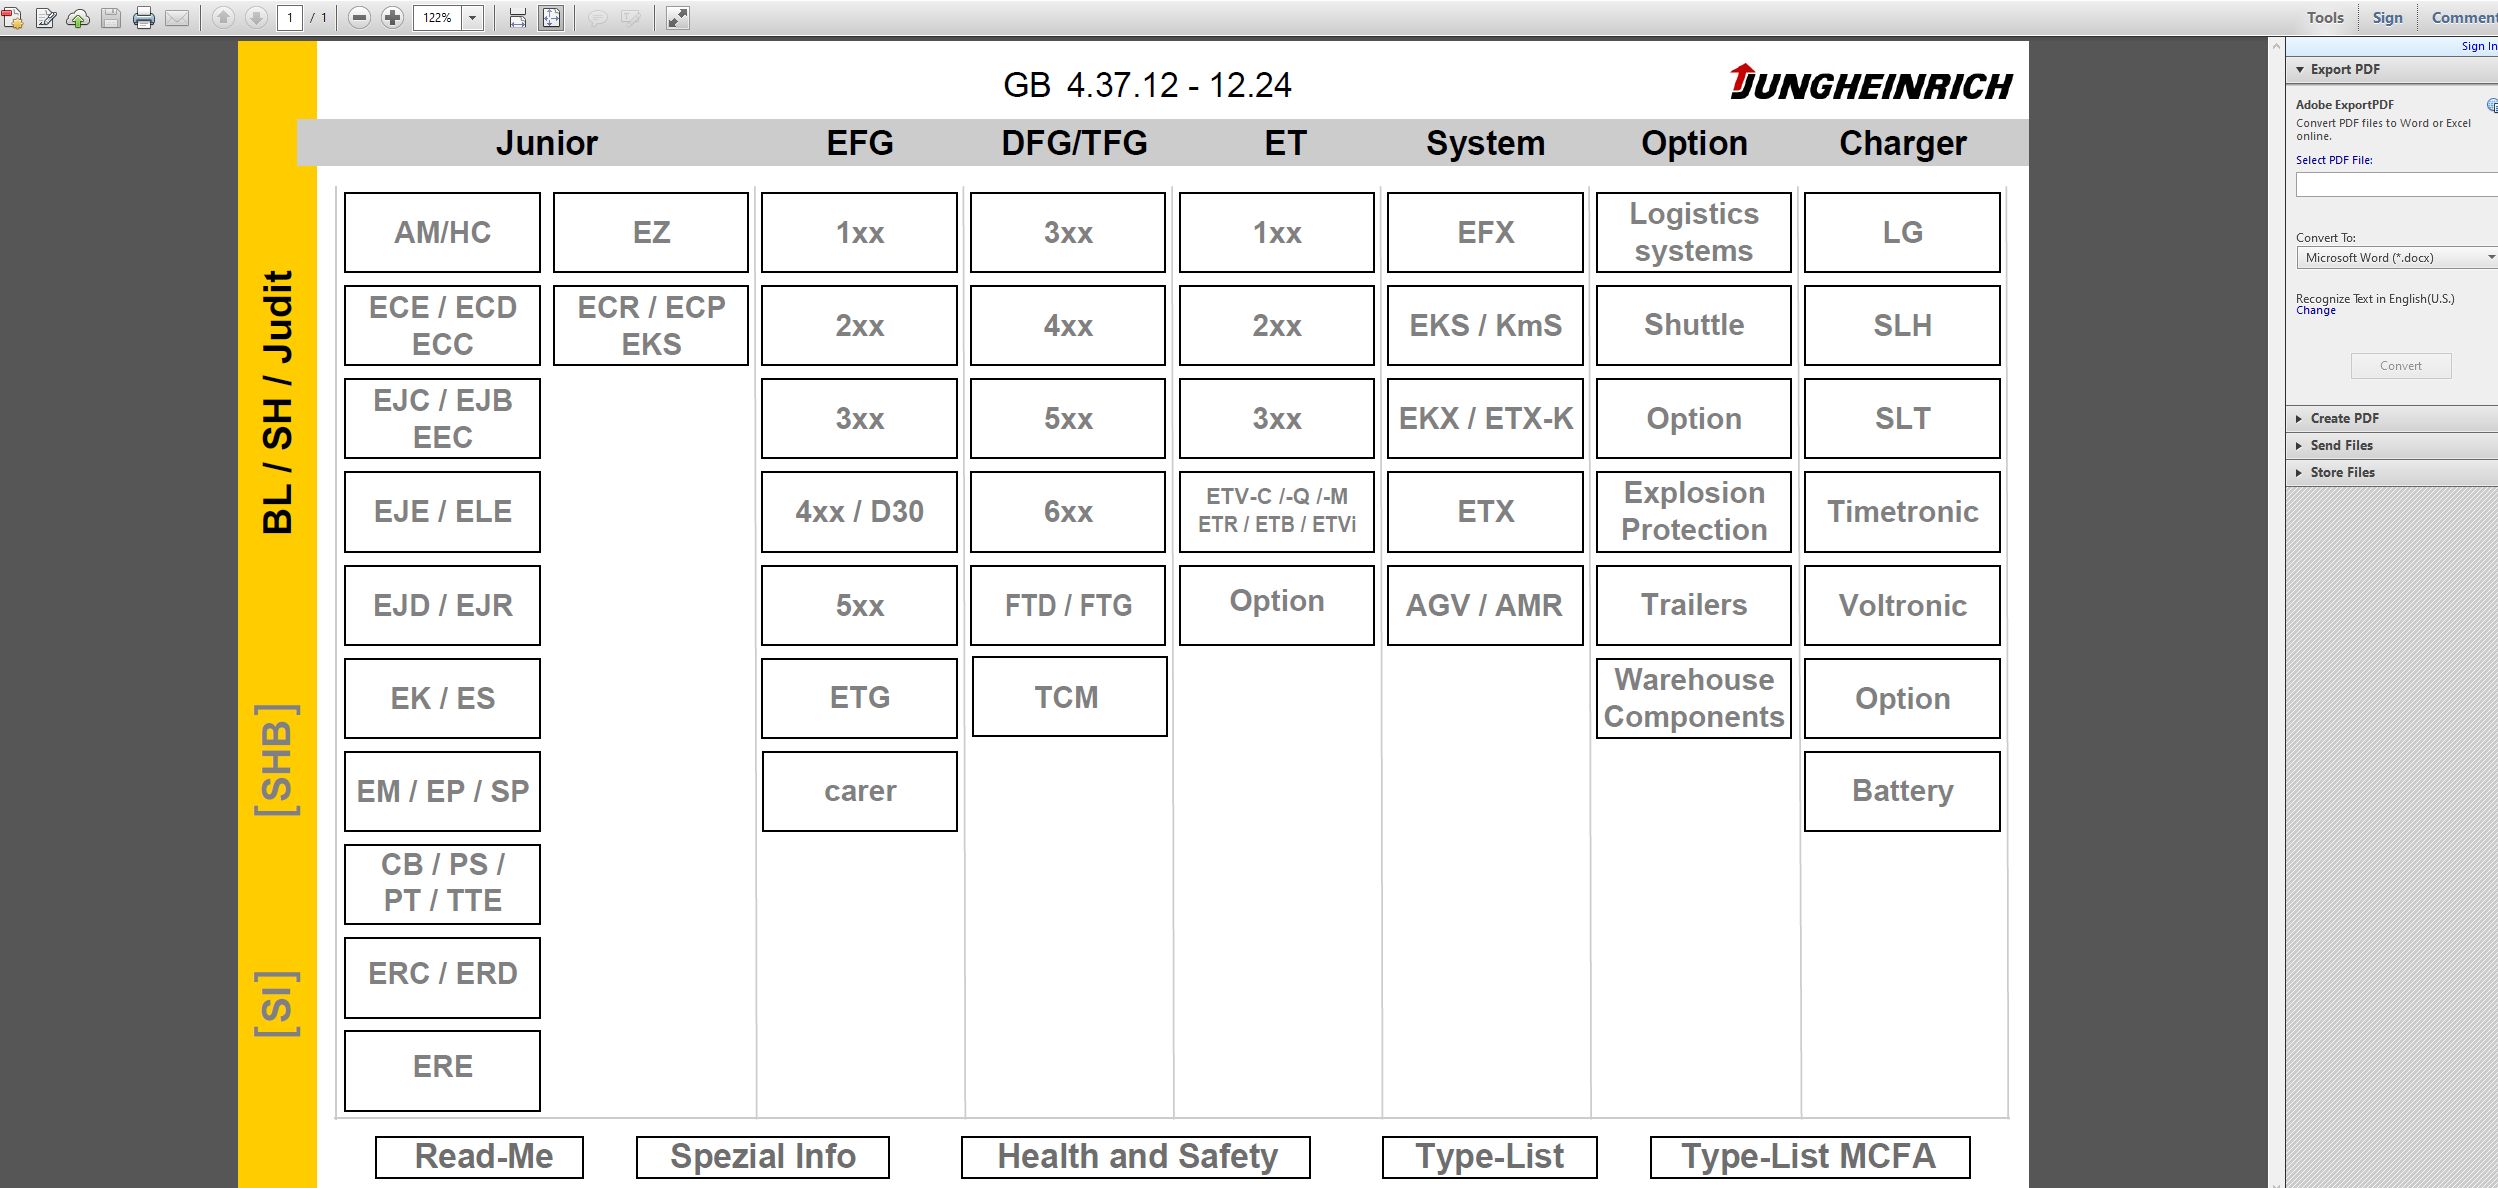
Task: Open the Convert To Microsoft Word dropdown
Action: (2397, 258)
